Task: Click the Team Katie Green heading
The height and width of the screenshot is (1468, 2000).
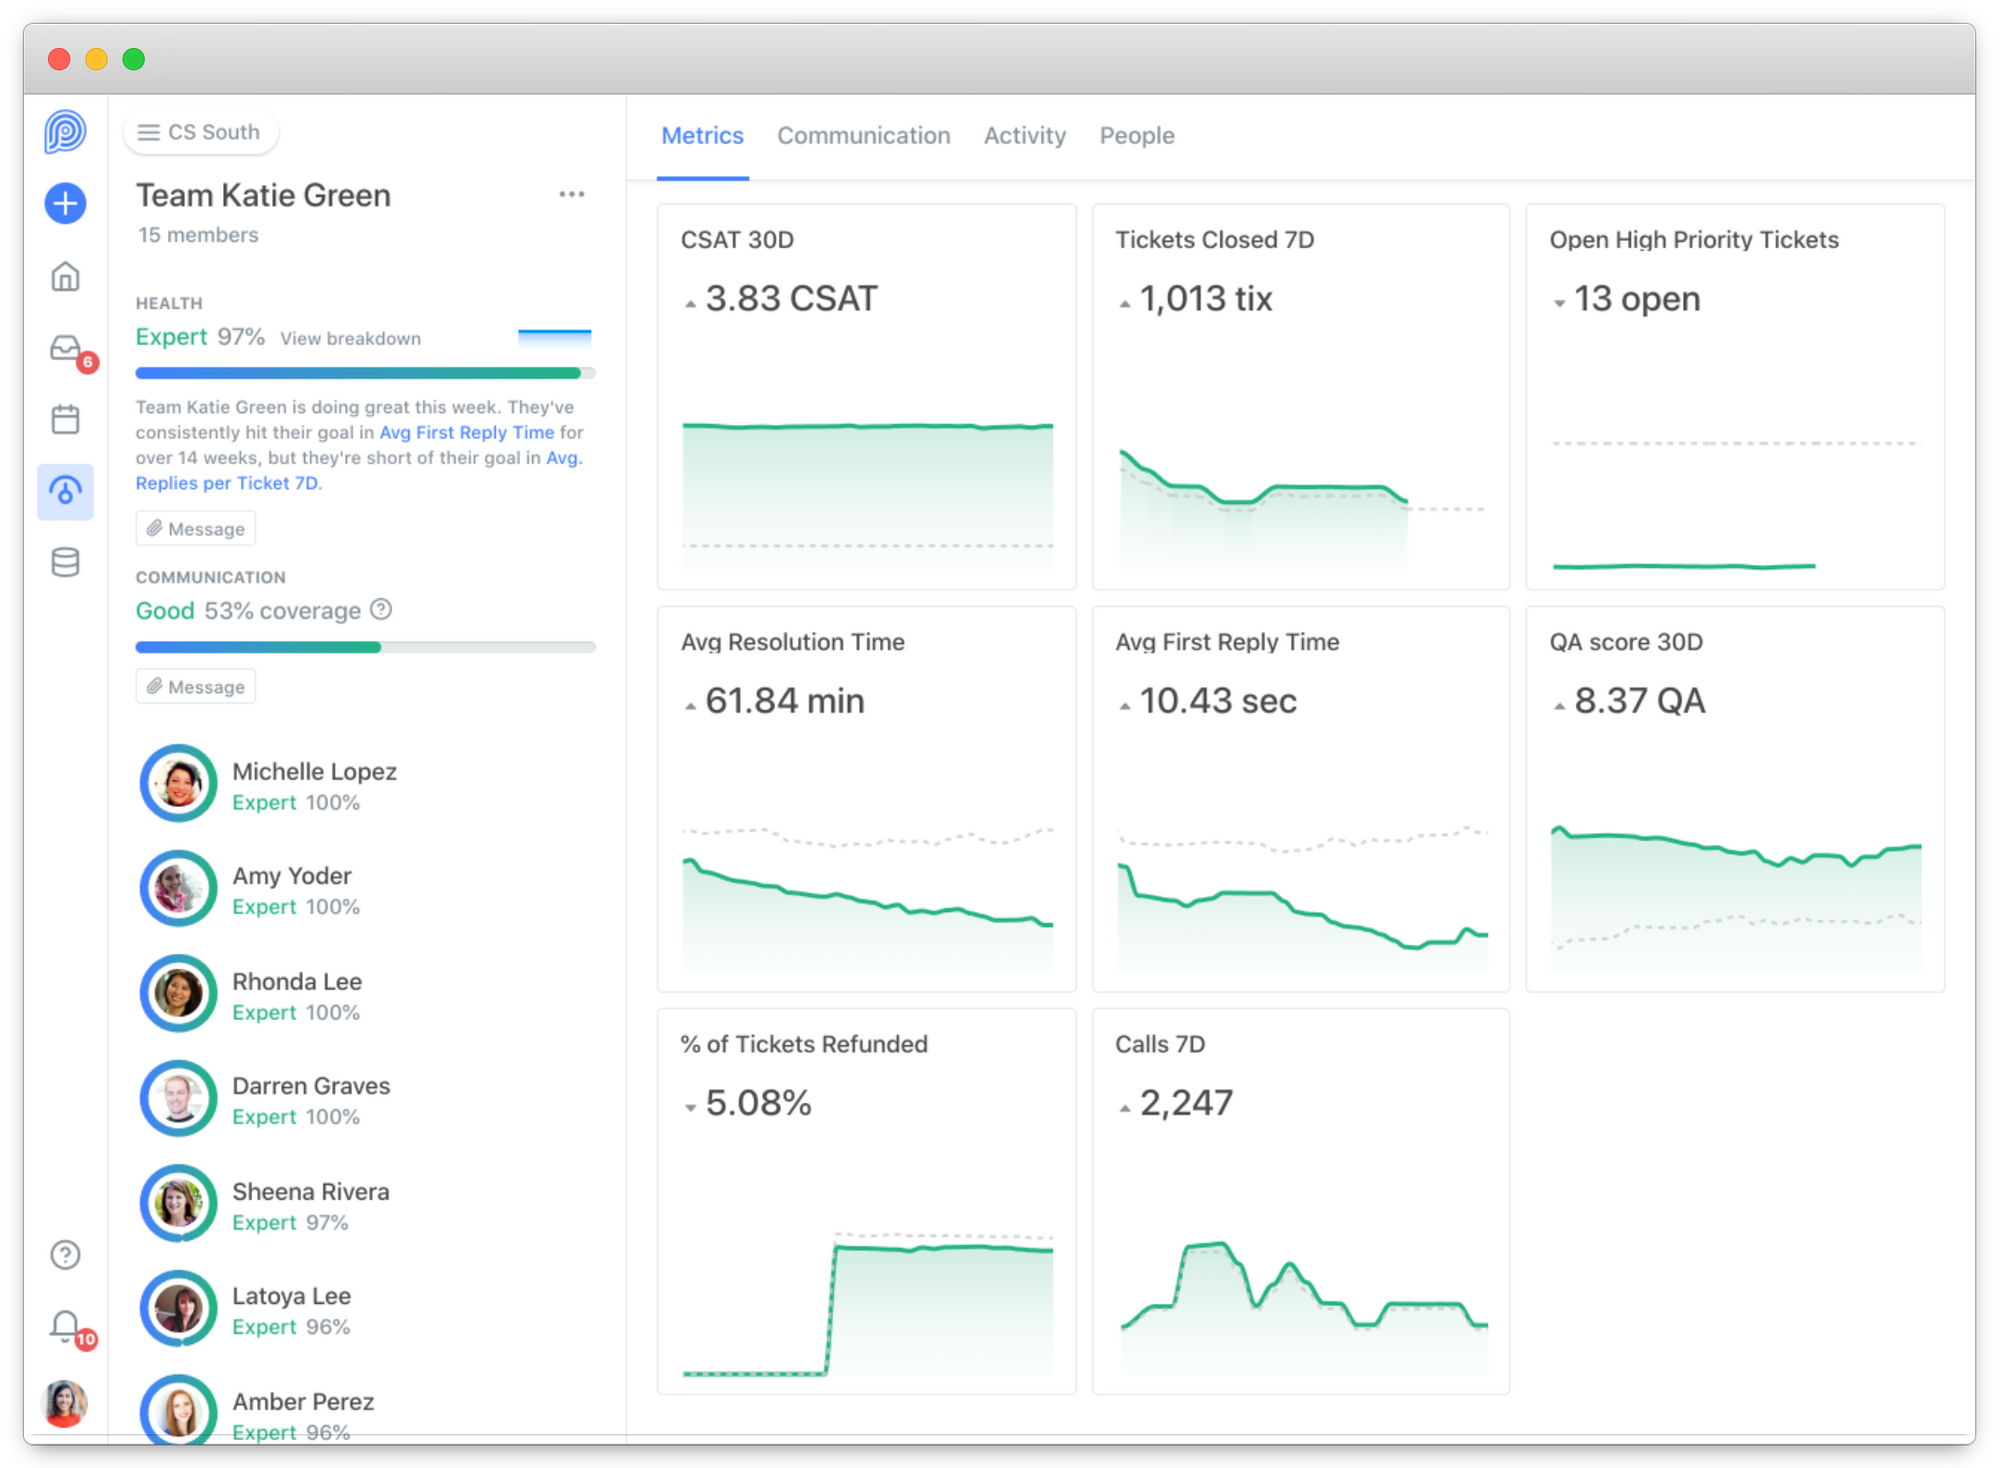Action: click(x=263, y=195)
